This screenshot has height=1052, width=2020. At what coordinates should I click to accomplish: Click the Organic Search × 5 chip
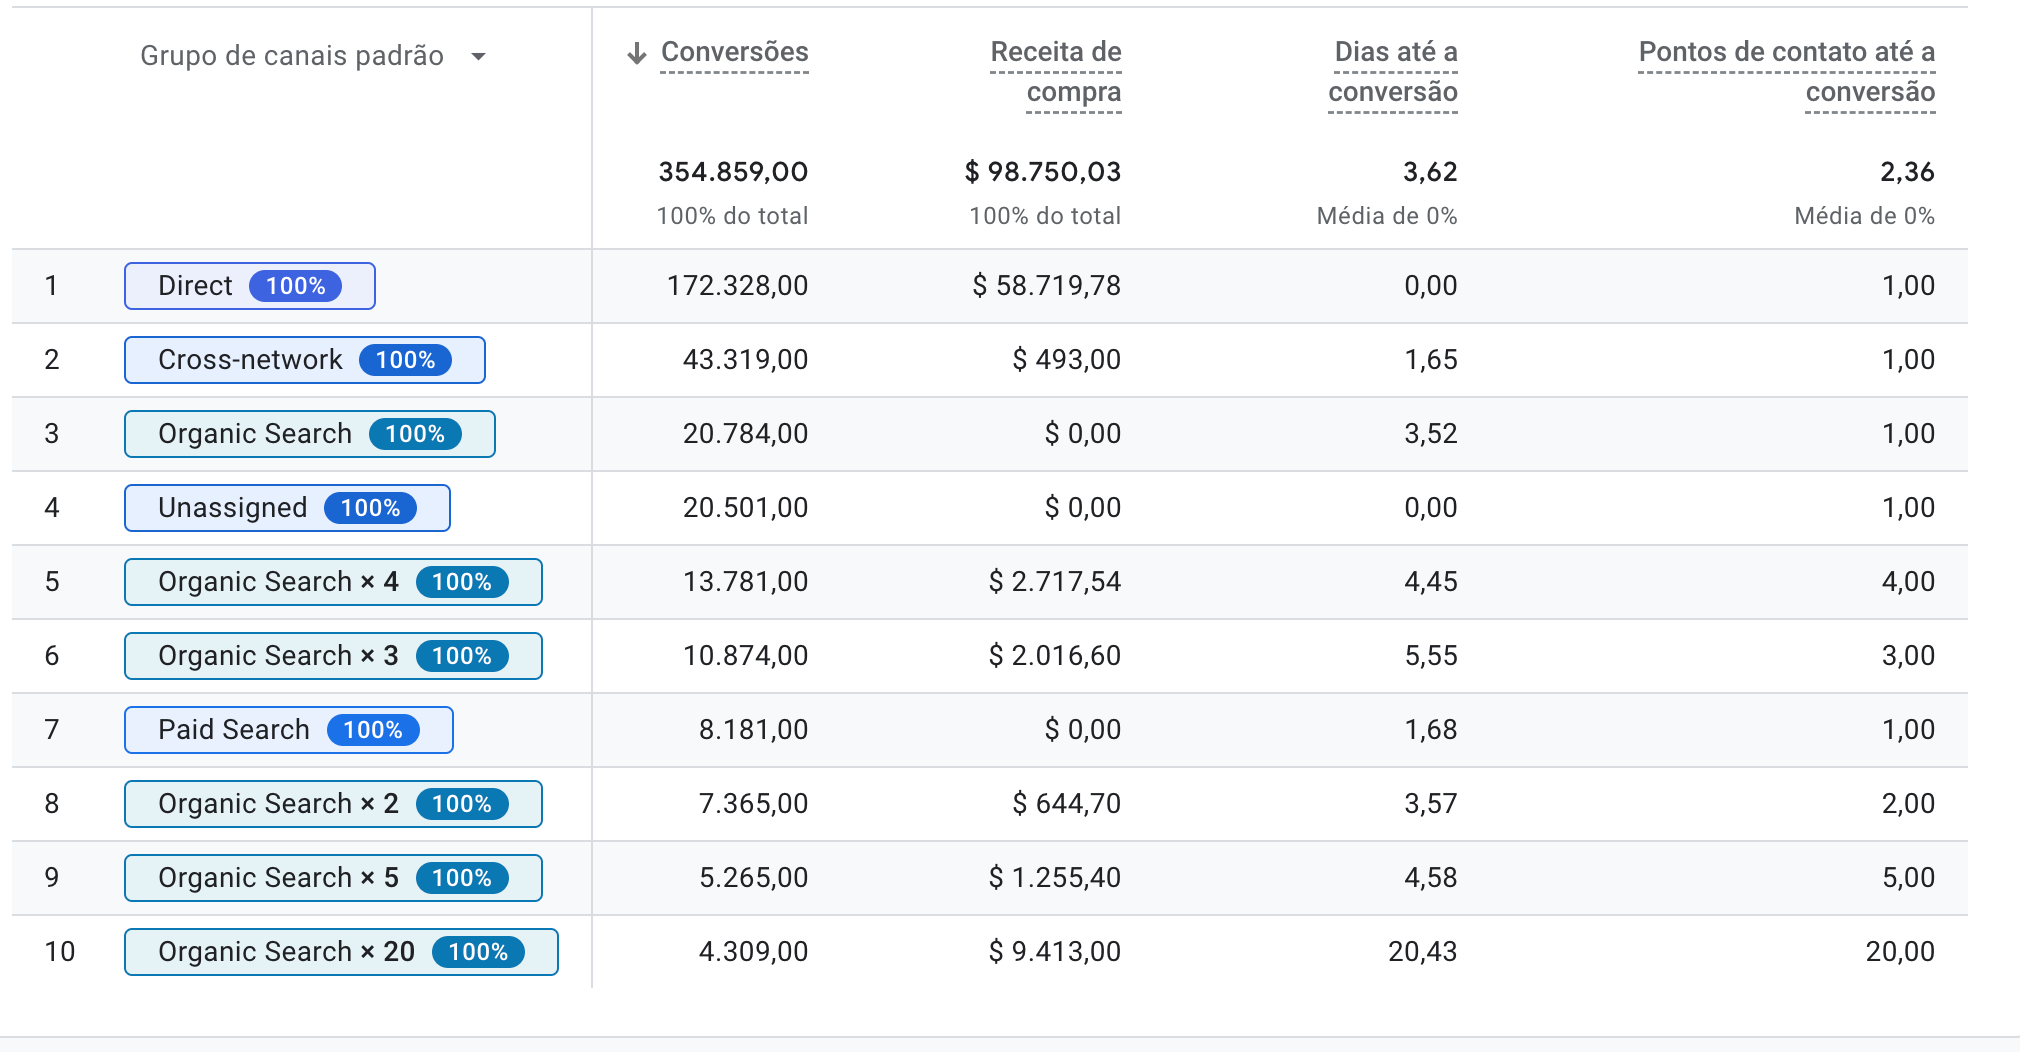pyautogui.click(x=332, y=878)
